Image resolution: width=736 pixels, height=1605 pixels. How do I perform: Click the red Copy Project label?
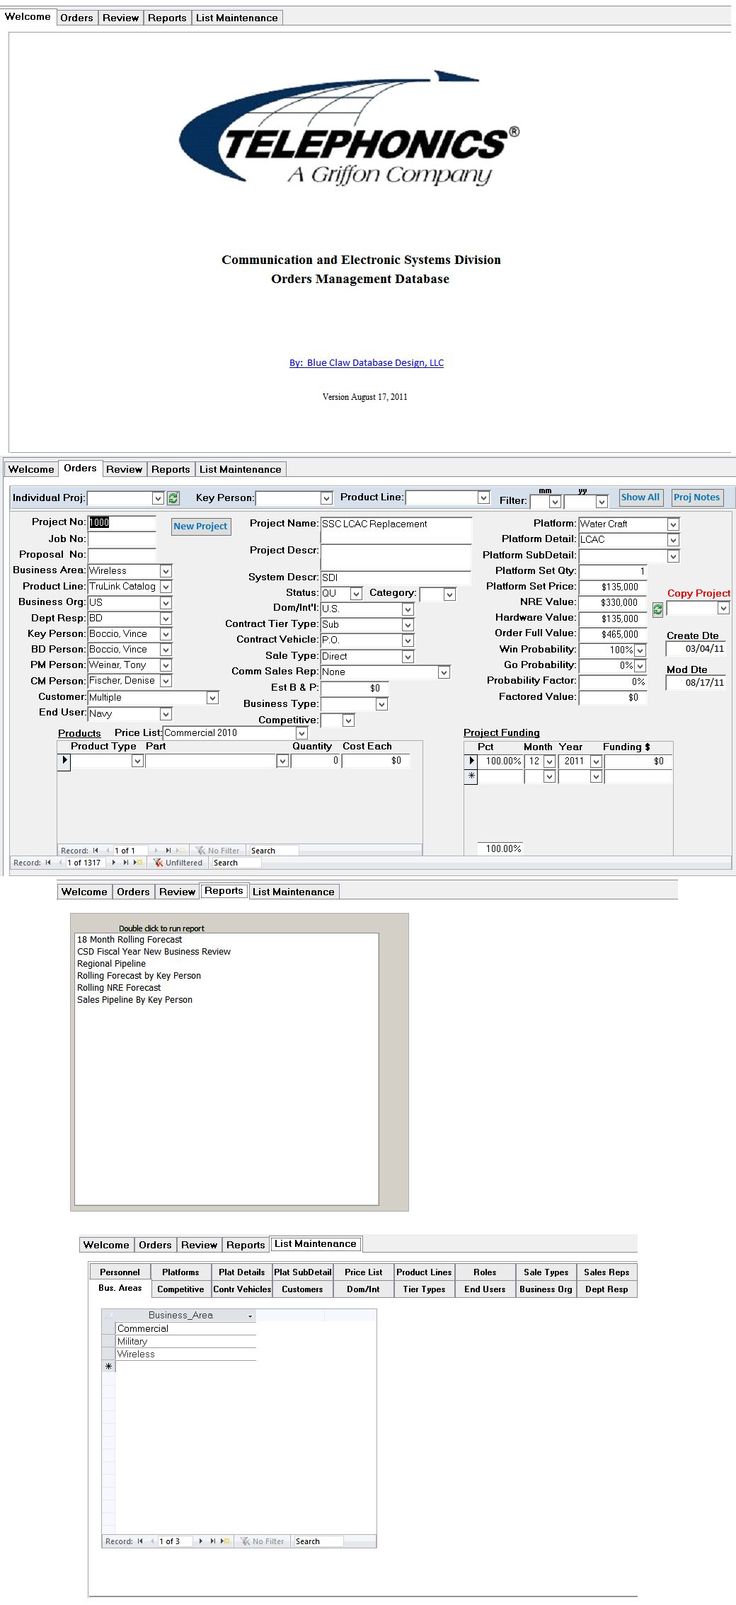699,593
